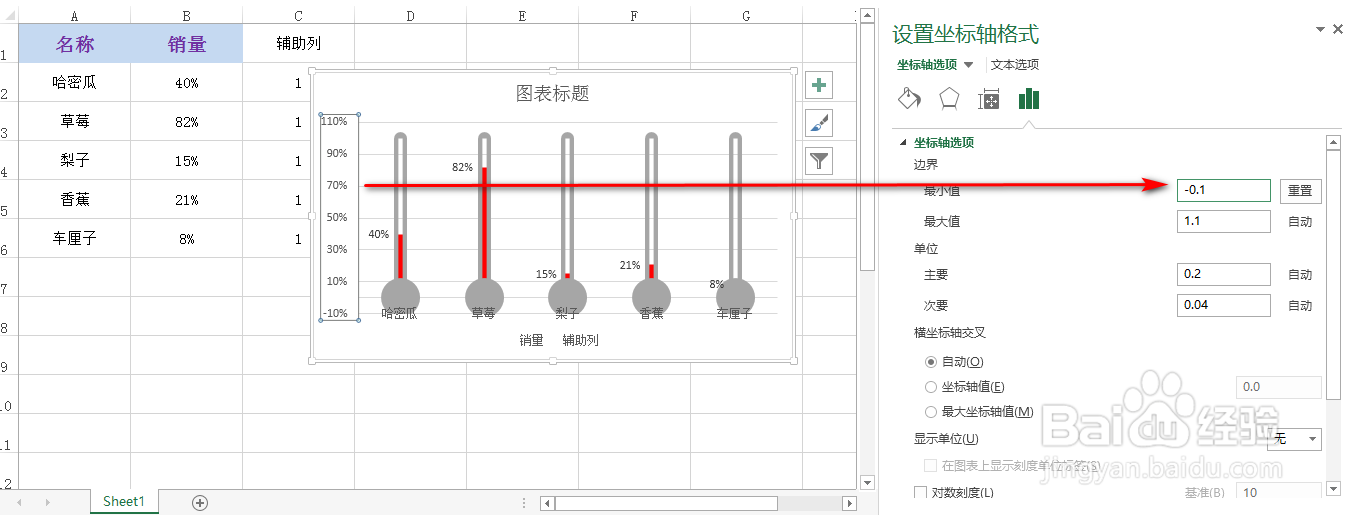1356x515 pixels.
Task: Select the Effects pentagon icon
Action: click(948, 98)
